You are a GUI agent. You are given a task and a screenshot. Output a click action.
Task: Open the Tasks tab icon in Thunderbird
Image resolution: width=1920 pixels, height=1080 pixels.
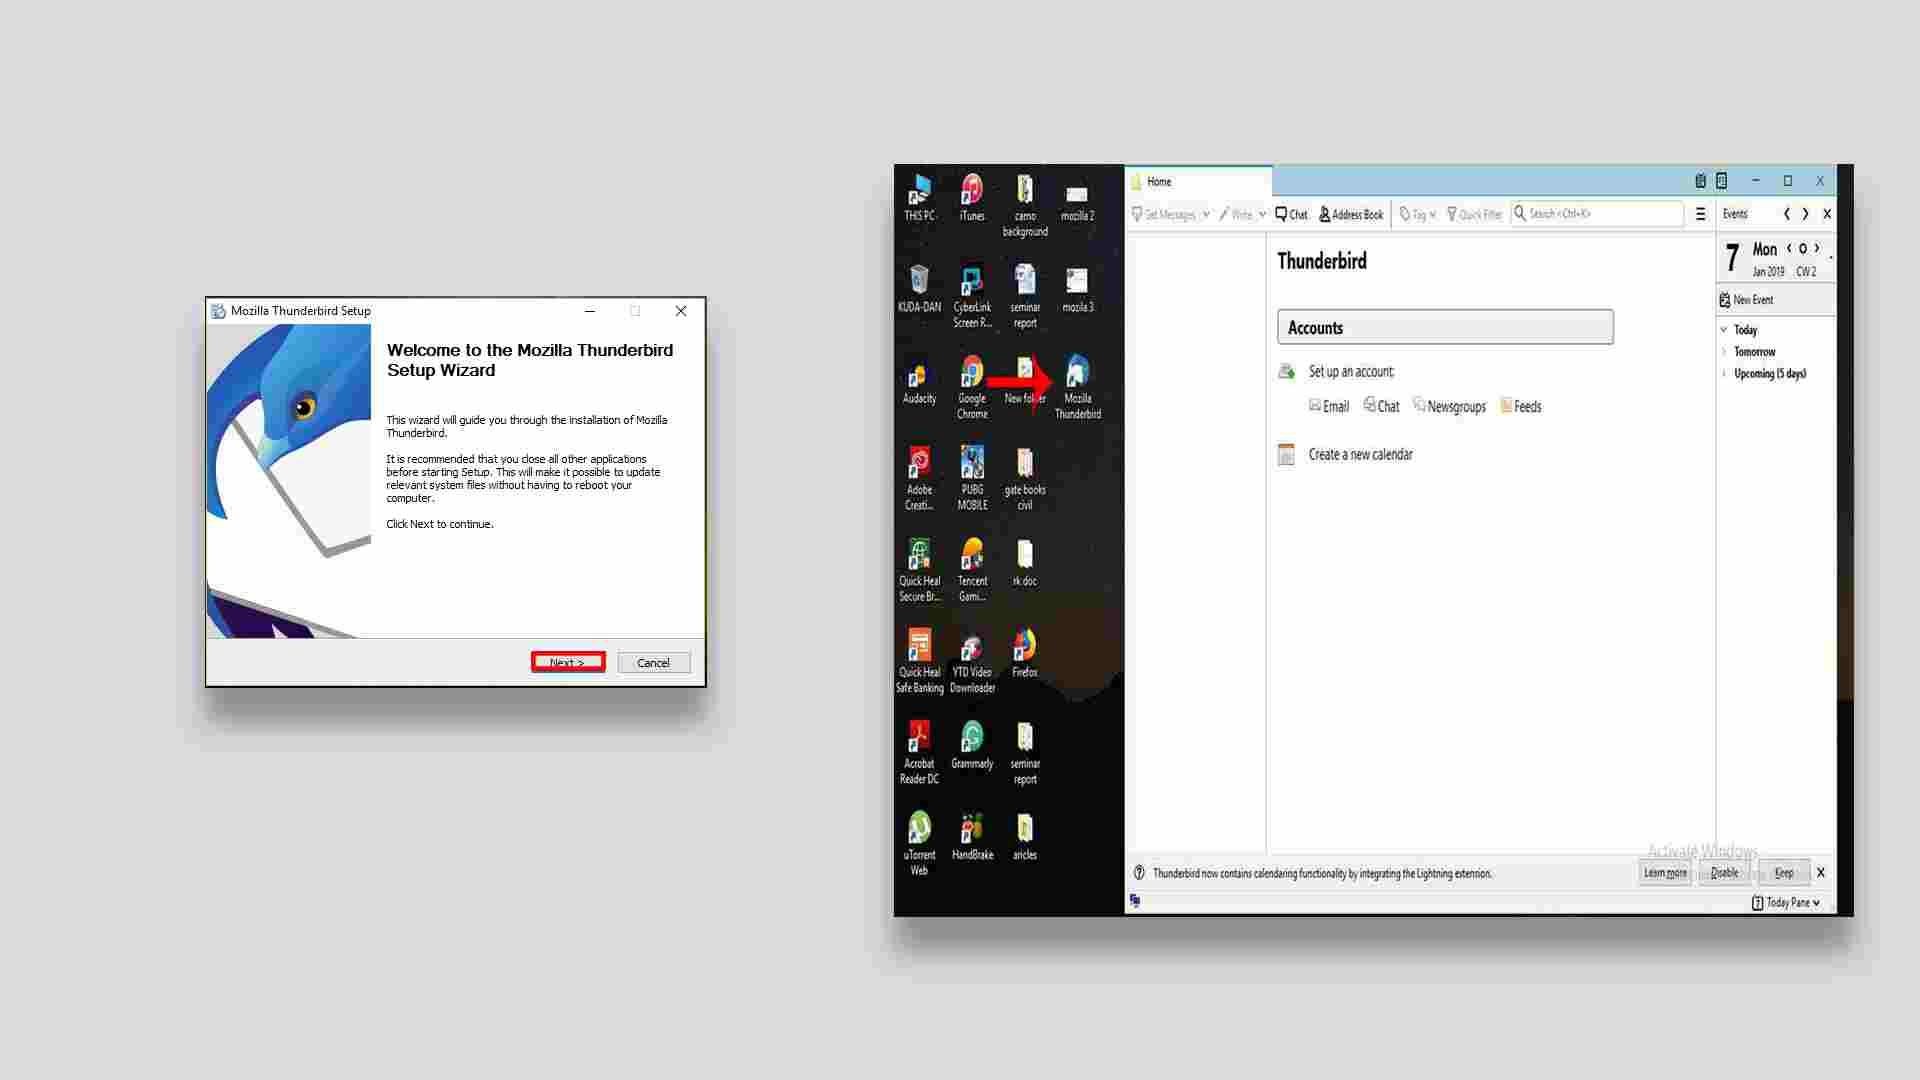point(1721,181)
